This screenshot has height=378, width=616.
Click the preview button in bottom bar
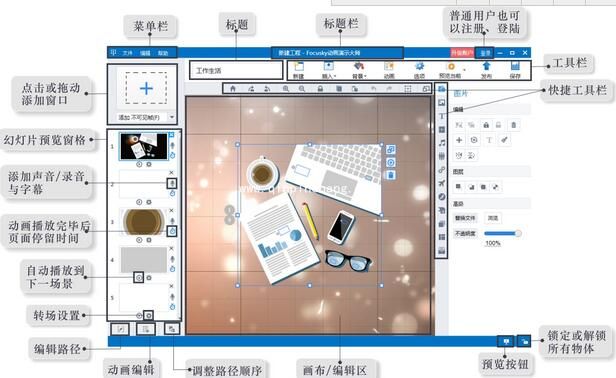(506, 341)
